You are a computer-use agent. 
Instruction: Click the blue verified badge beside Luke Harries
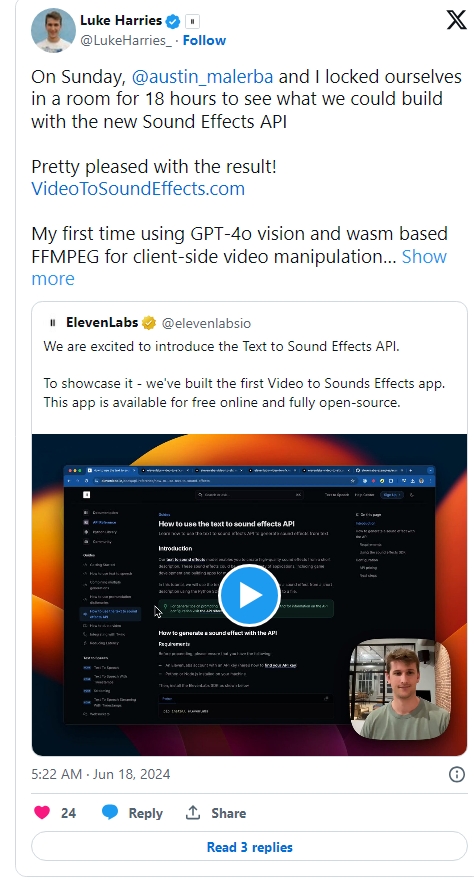173,21
